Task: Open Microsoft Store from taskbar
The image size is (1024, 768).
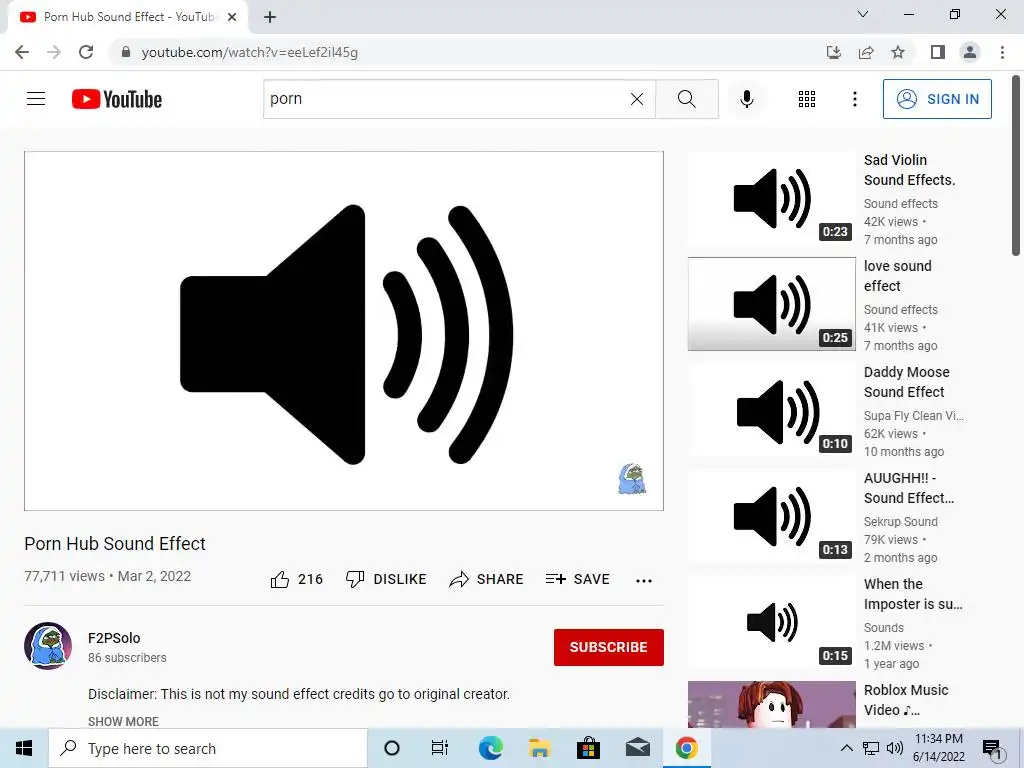Action: pos(588,748)
